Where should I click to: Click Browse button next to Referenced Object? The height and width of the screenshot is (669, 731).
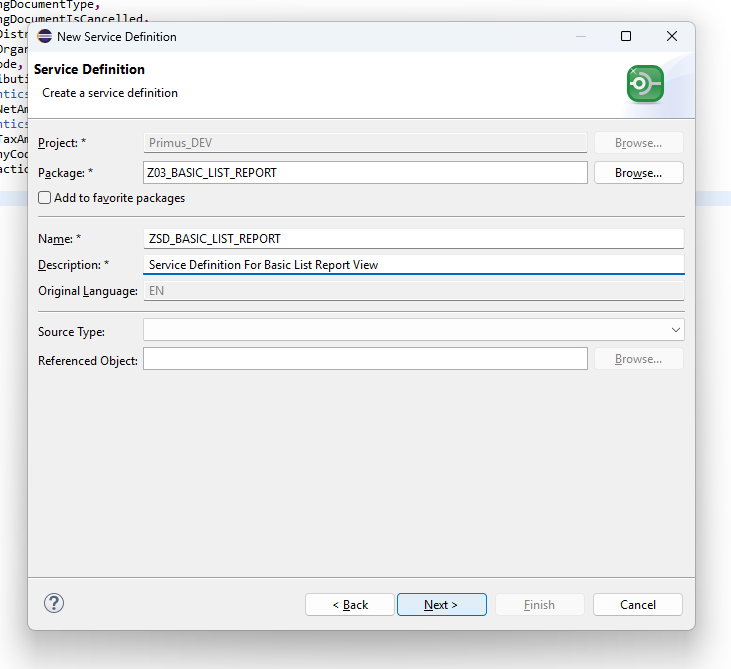pos(639,359)
